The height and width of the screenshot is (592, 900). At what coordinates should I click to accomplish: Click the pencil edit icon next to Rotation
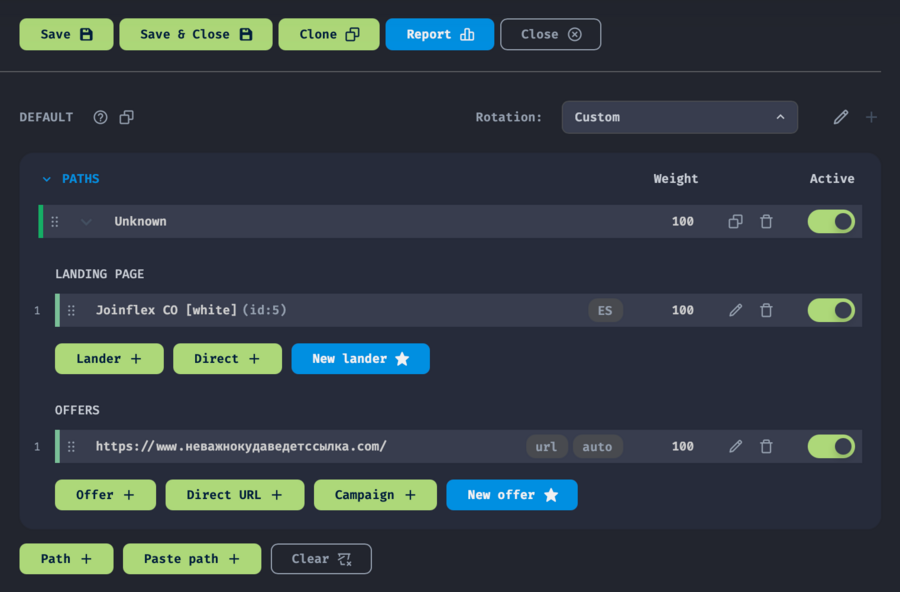tap(841, 117)
